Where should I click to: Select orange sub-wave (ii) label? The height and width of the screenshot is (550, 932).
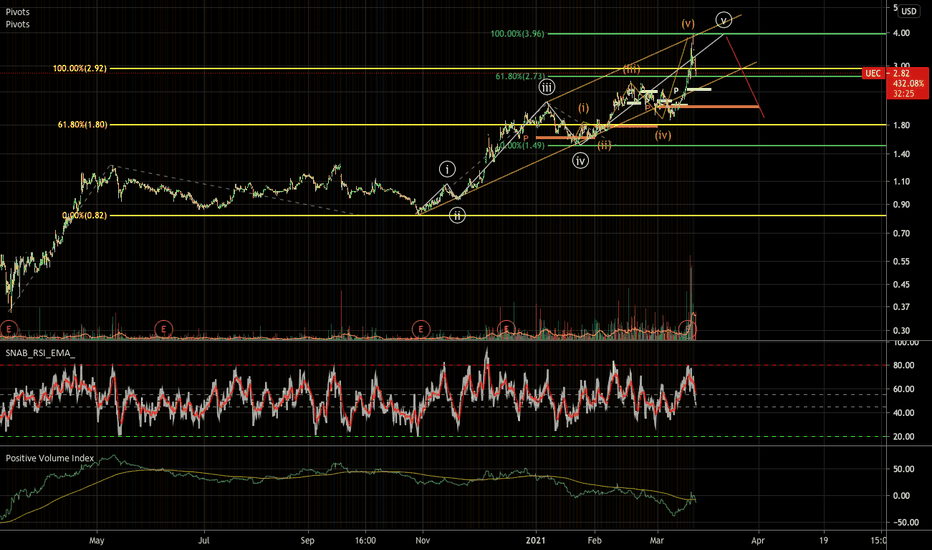604,145
